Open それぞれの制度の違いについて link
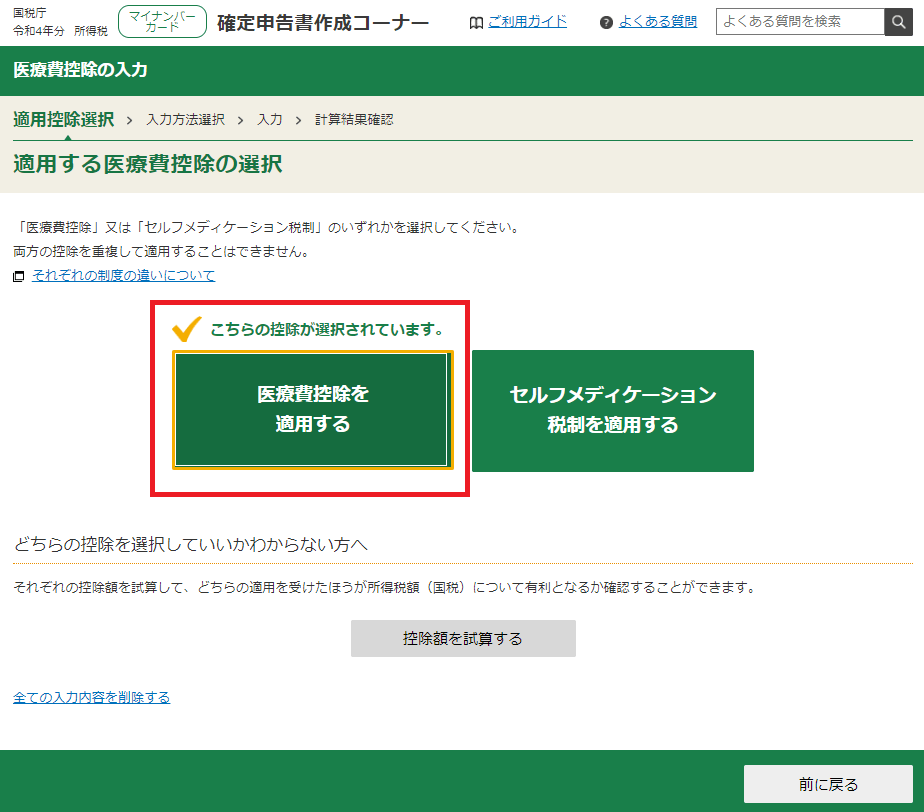 coord(123,275)
